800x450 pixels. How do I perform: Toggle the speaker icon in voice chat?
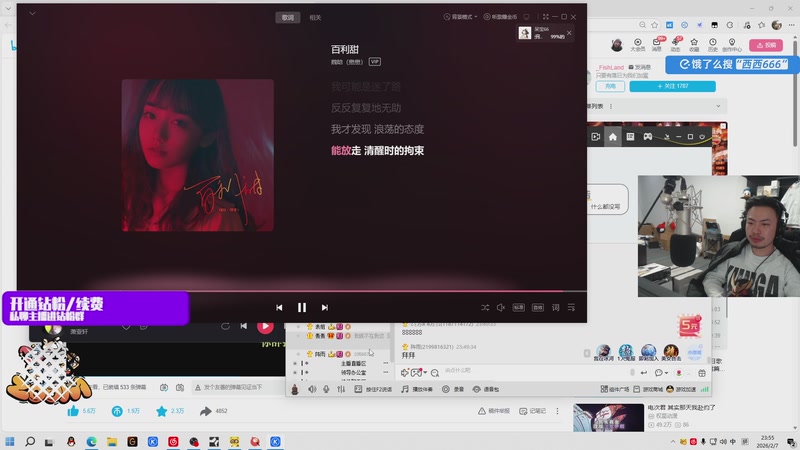[312, 389]
